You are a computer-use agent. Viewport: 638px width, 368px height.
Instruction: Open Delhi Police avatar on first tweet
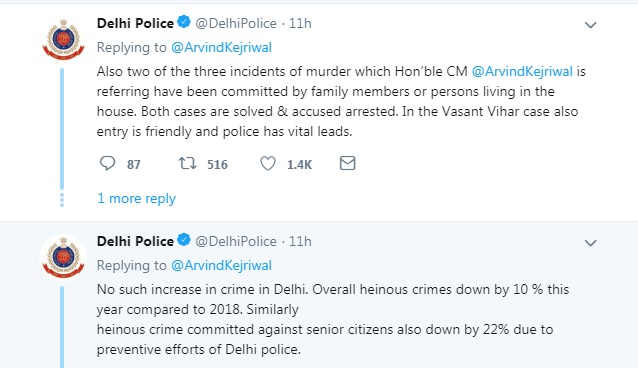point(63,39)
